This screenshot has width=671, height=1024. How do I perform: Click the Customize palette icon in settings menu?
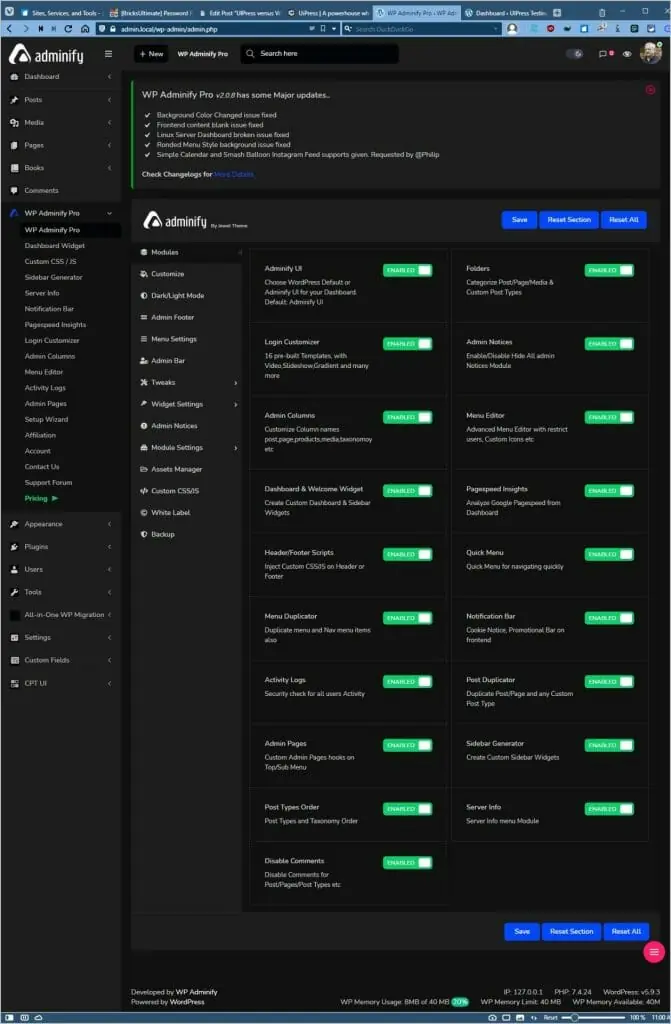(x=144, y=274)
